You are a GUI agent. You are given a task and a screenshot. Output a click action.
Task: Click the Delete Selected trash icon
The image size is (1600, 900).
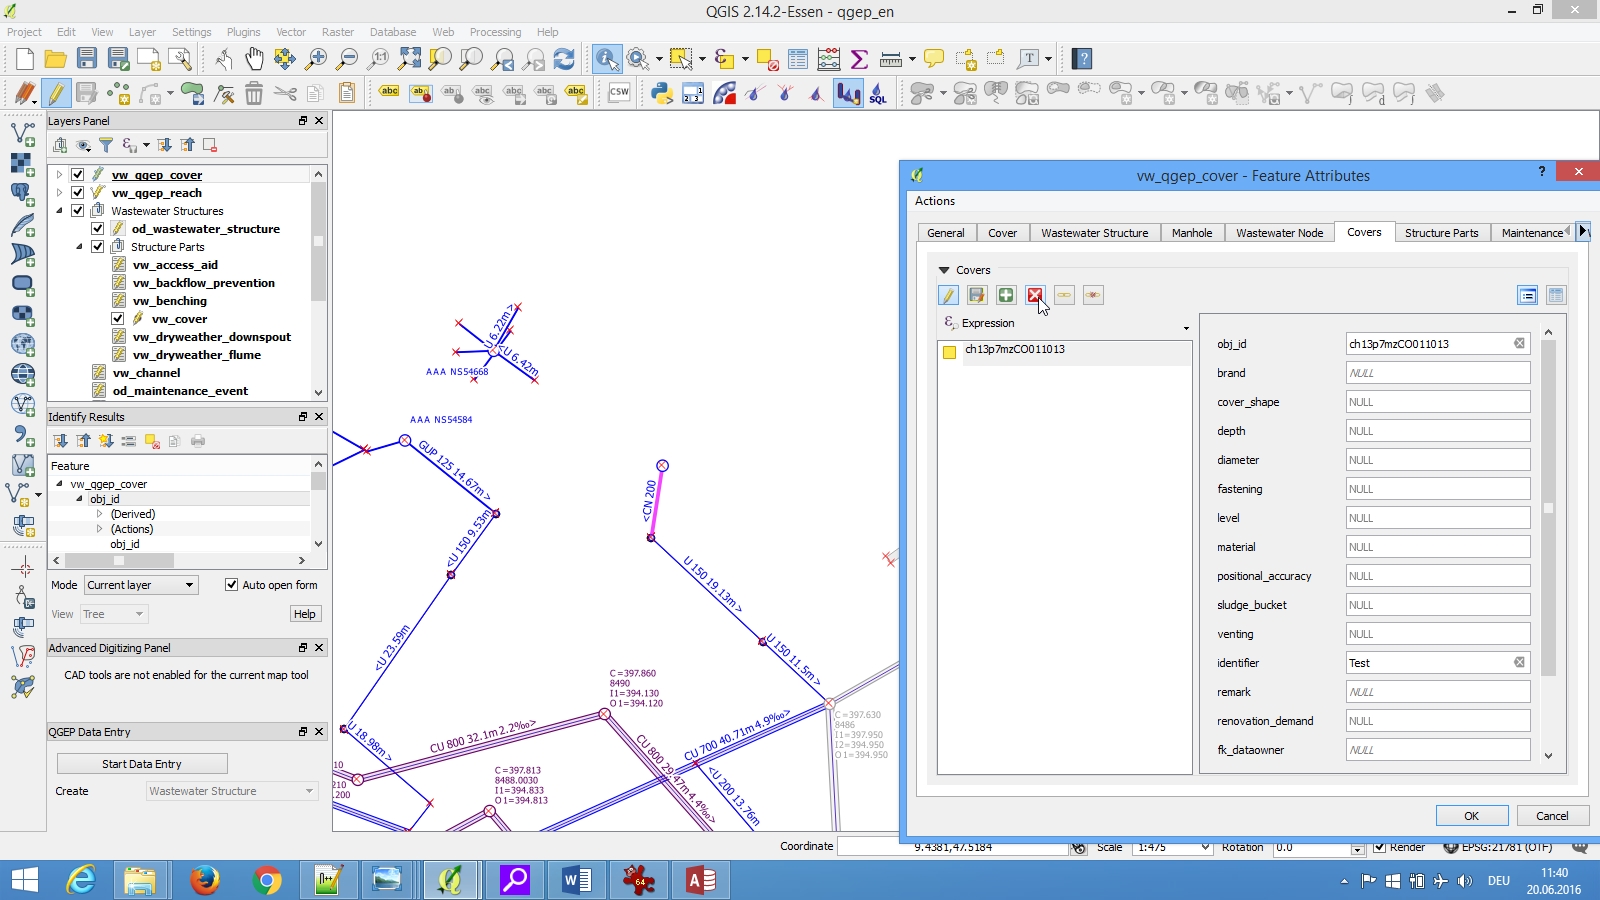coord(254,94)
